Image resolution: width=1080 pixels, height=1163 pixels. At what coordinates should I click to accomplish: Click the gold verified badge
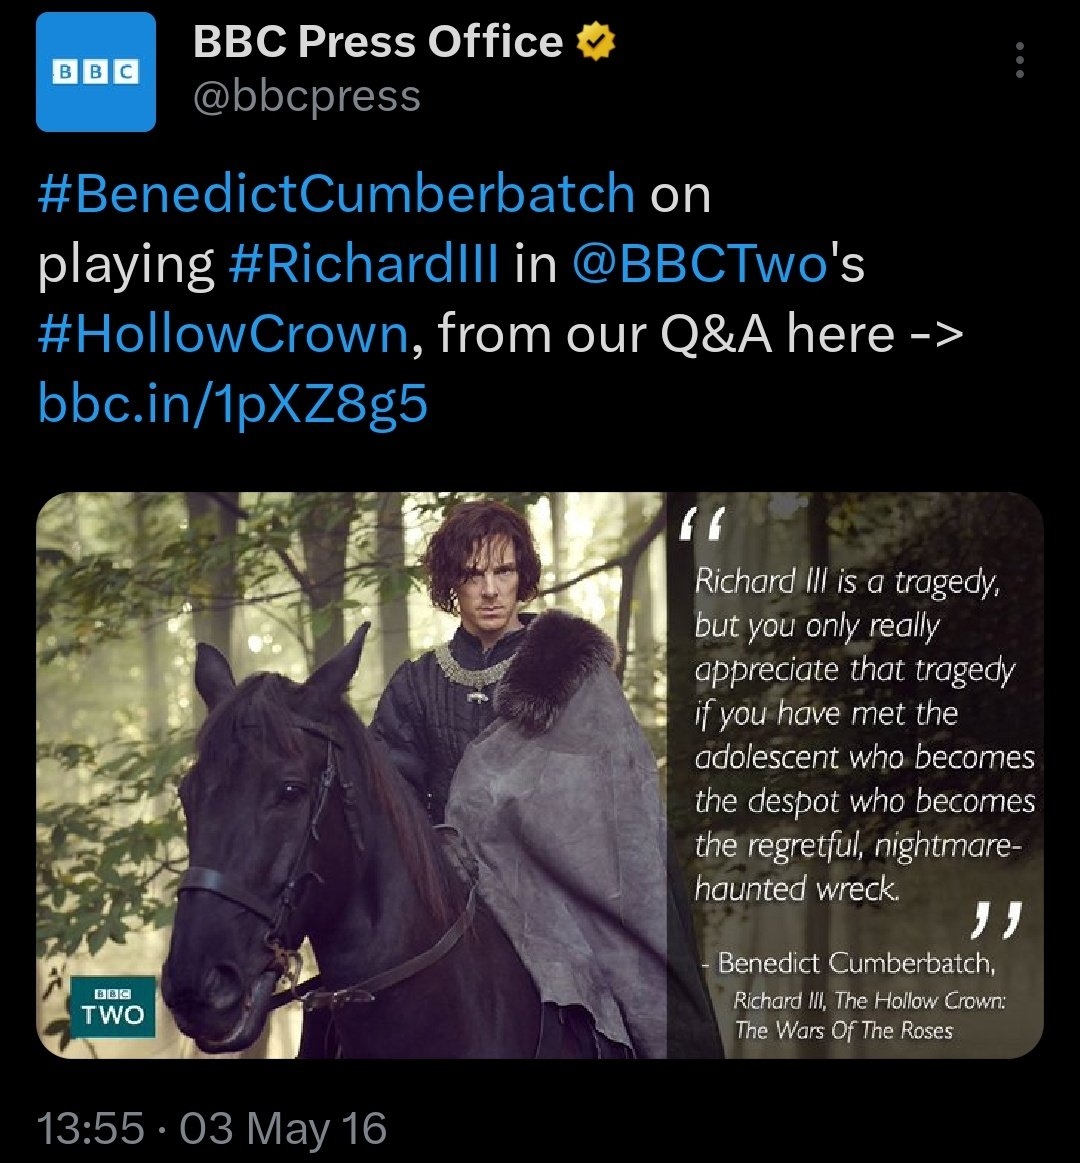click(x=597, y=42)
